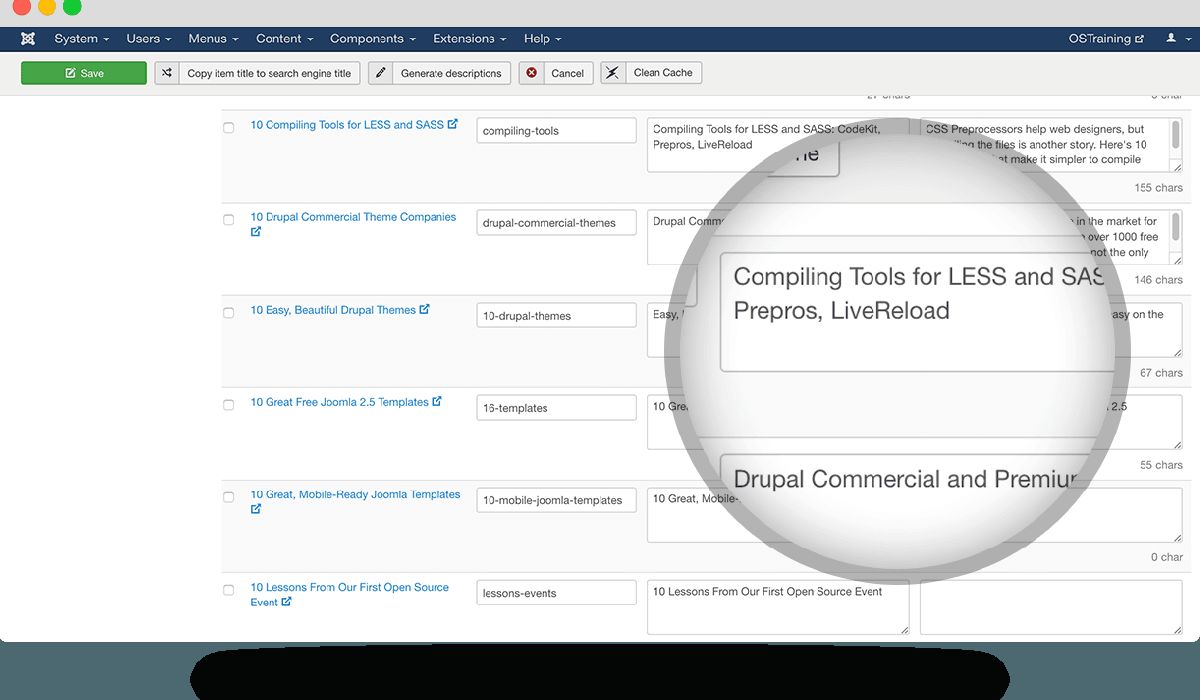Open the Components dropdown menu
This screenshot has width=1200, height=700.
(373, 39)
